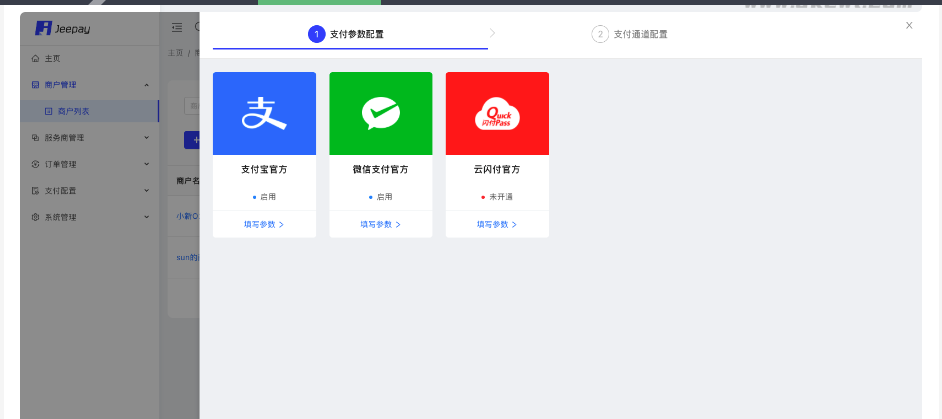This screenshot has height=419, width=942.
Task: Click the 微信支付官方 card title
Action: tap(381, 170)
